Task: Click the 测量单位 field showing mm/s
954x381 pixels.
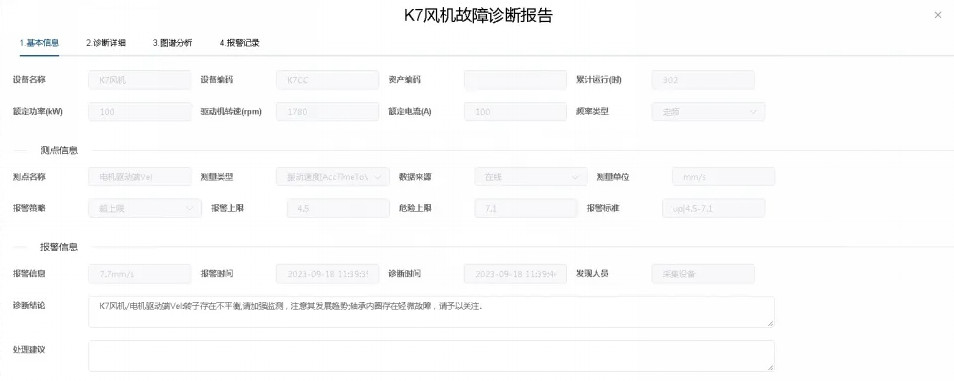Action: (x=723, y=177)
